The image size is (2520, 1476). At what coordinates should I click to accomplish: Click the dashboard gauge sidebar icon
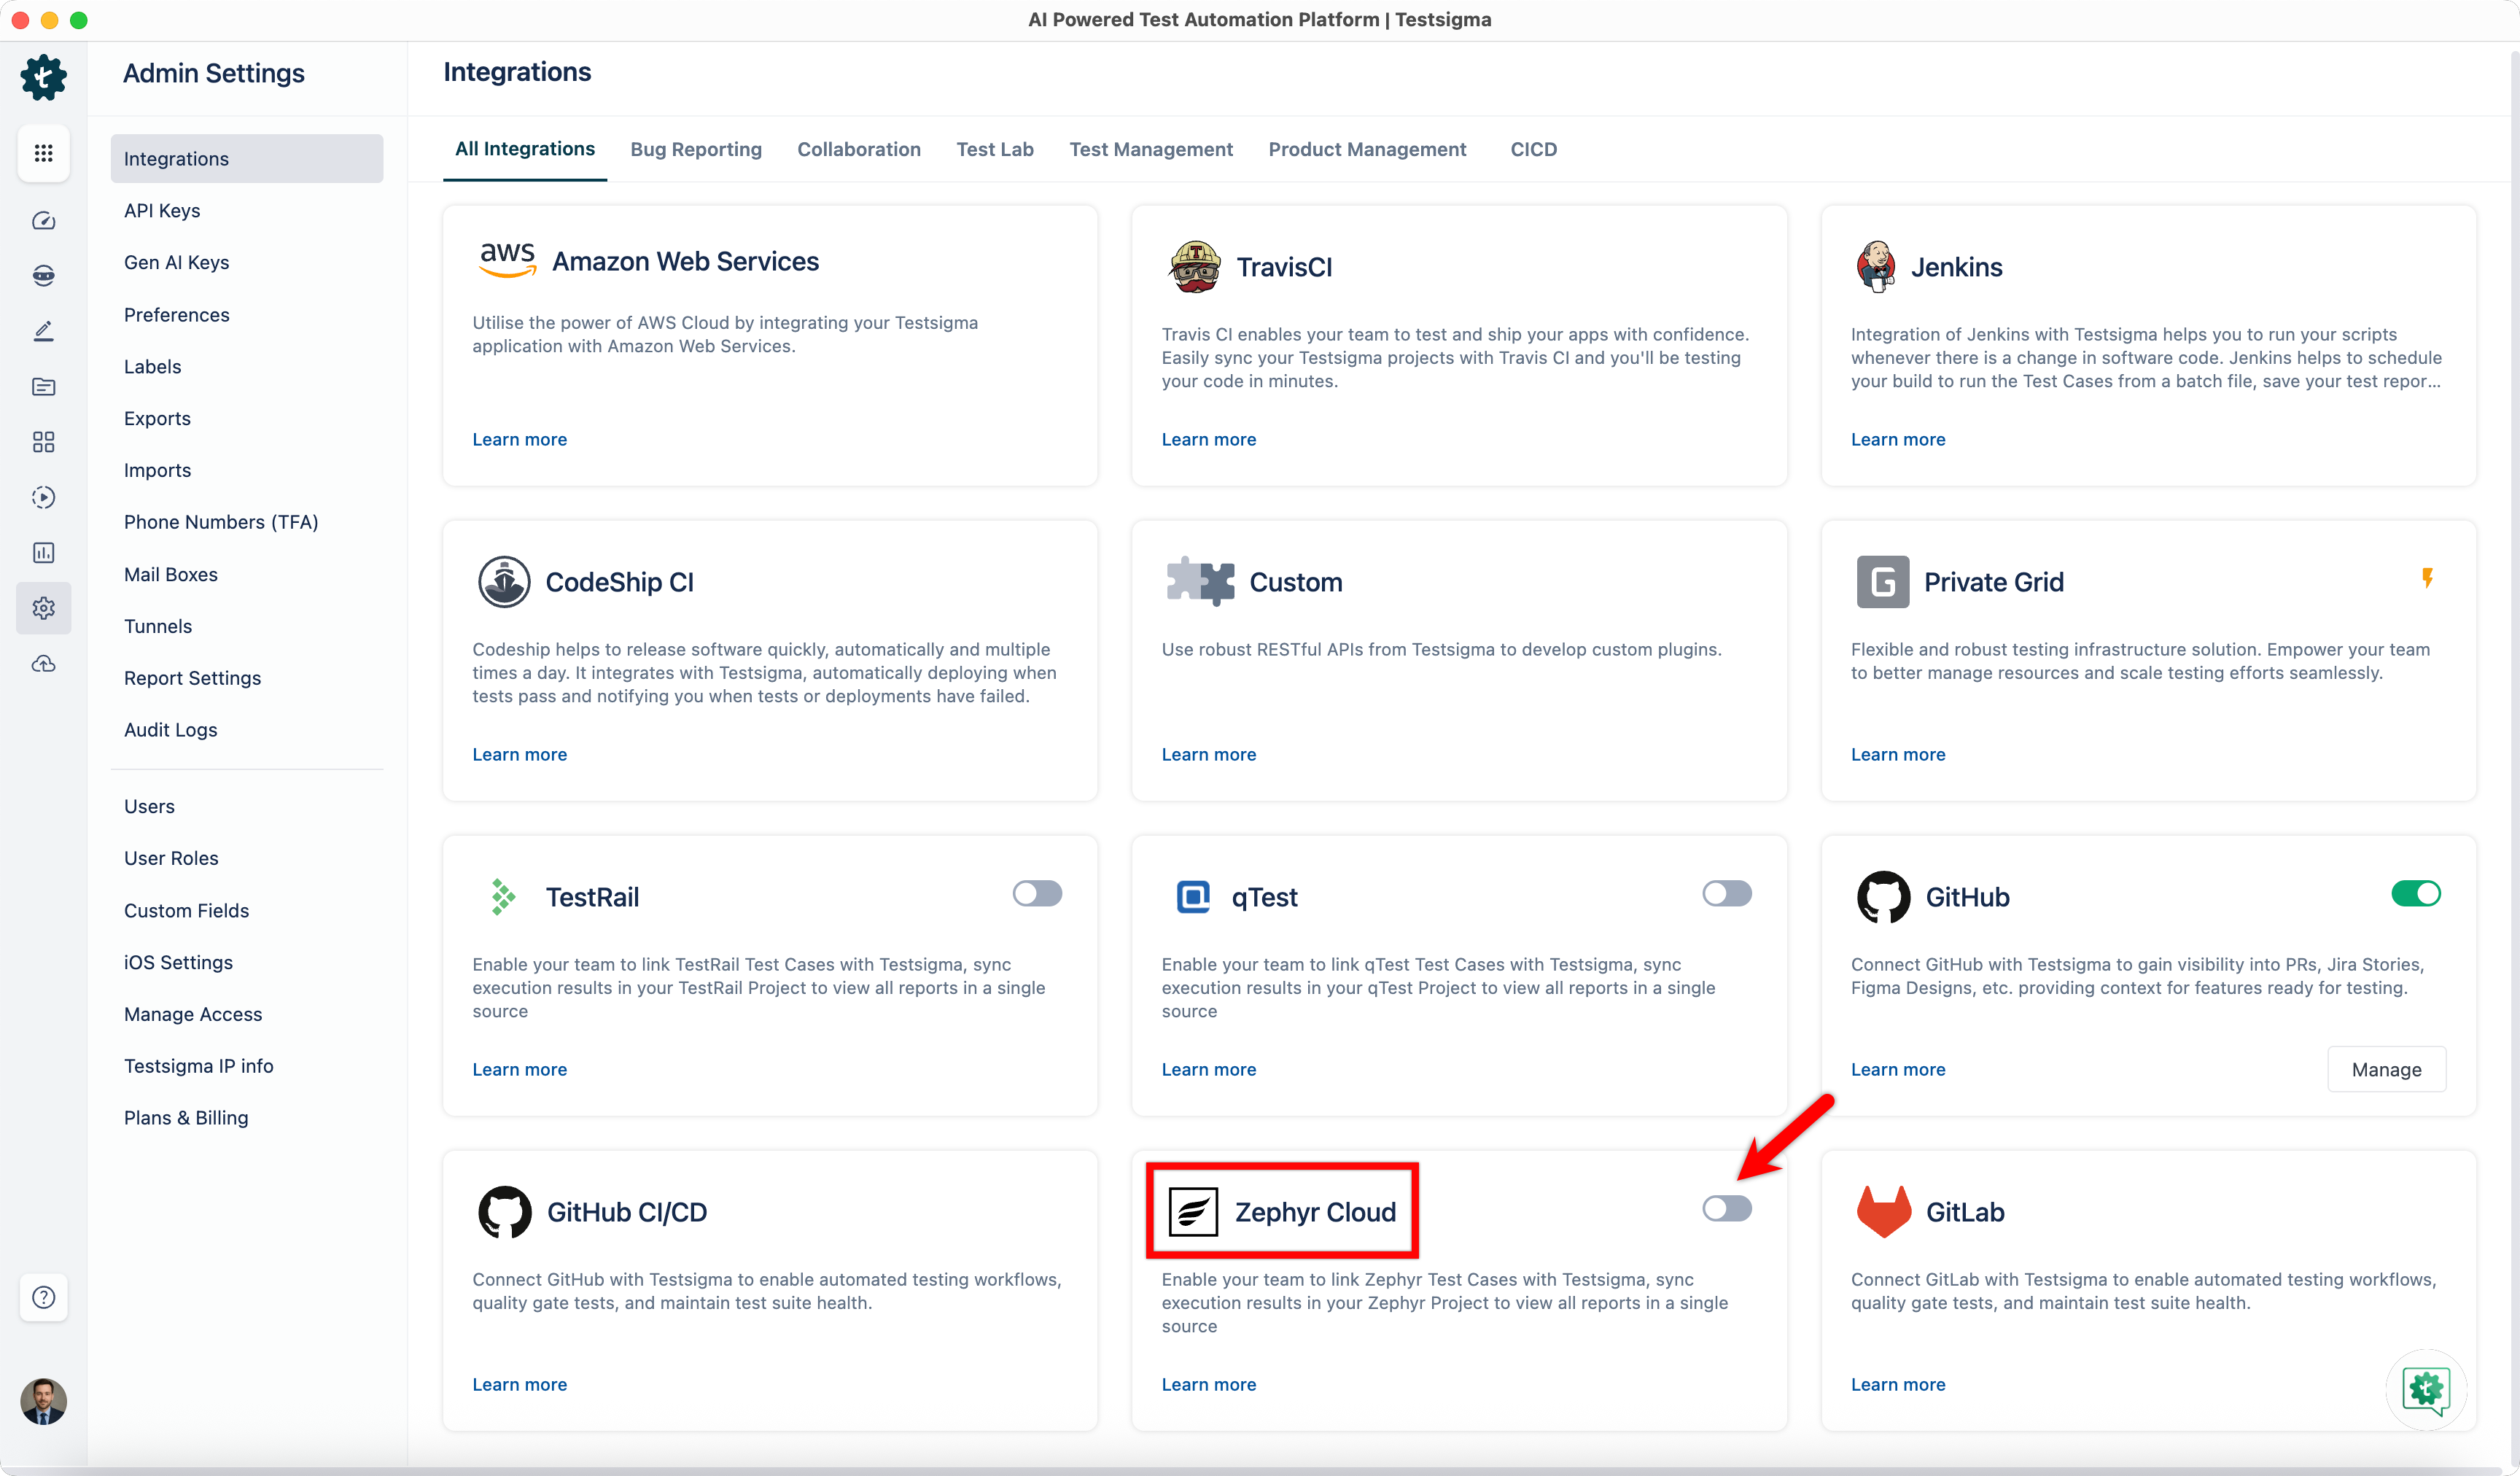(43, 220)
